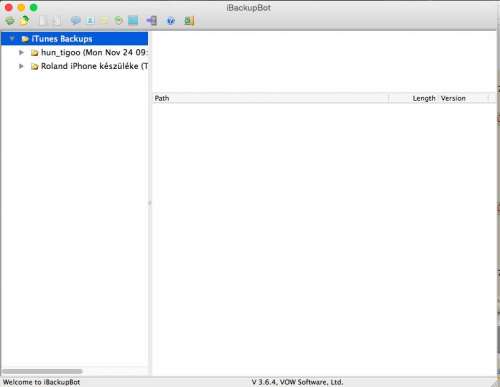Click the yellow minimize window button
The image size is (500, 387).
tap(21, 7)
